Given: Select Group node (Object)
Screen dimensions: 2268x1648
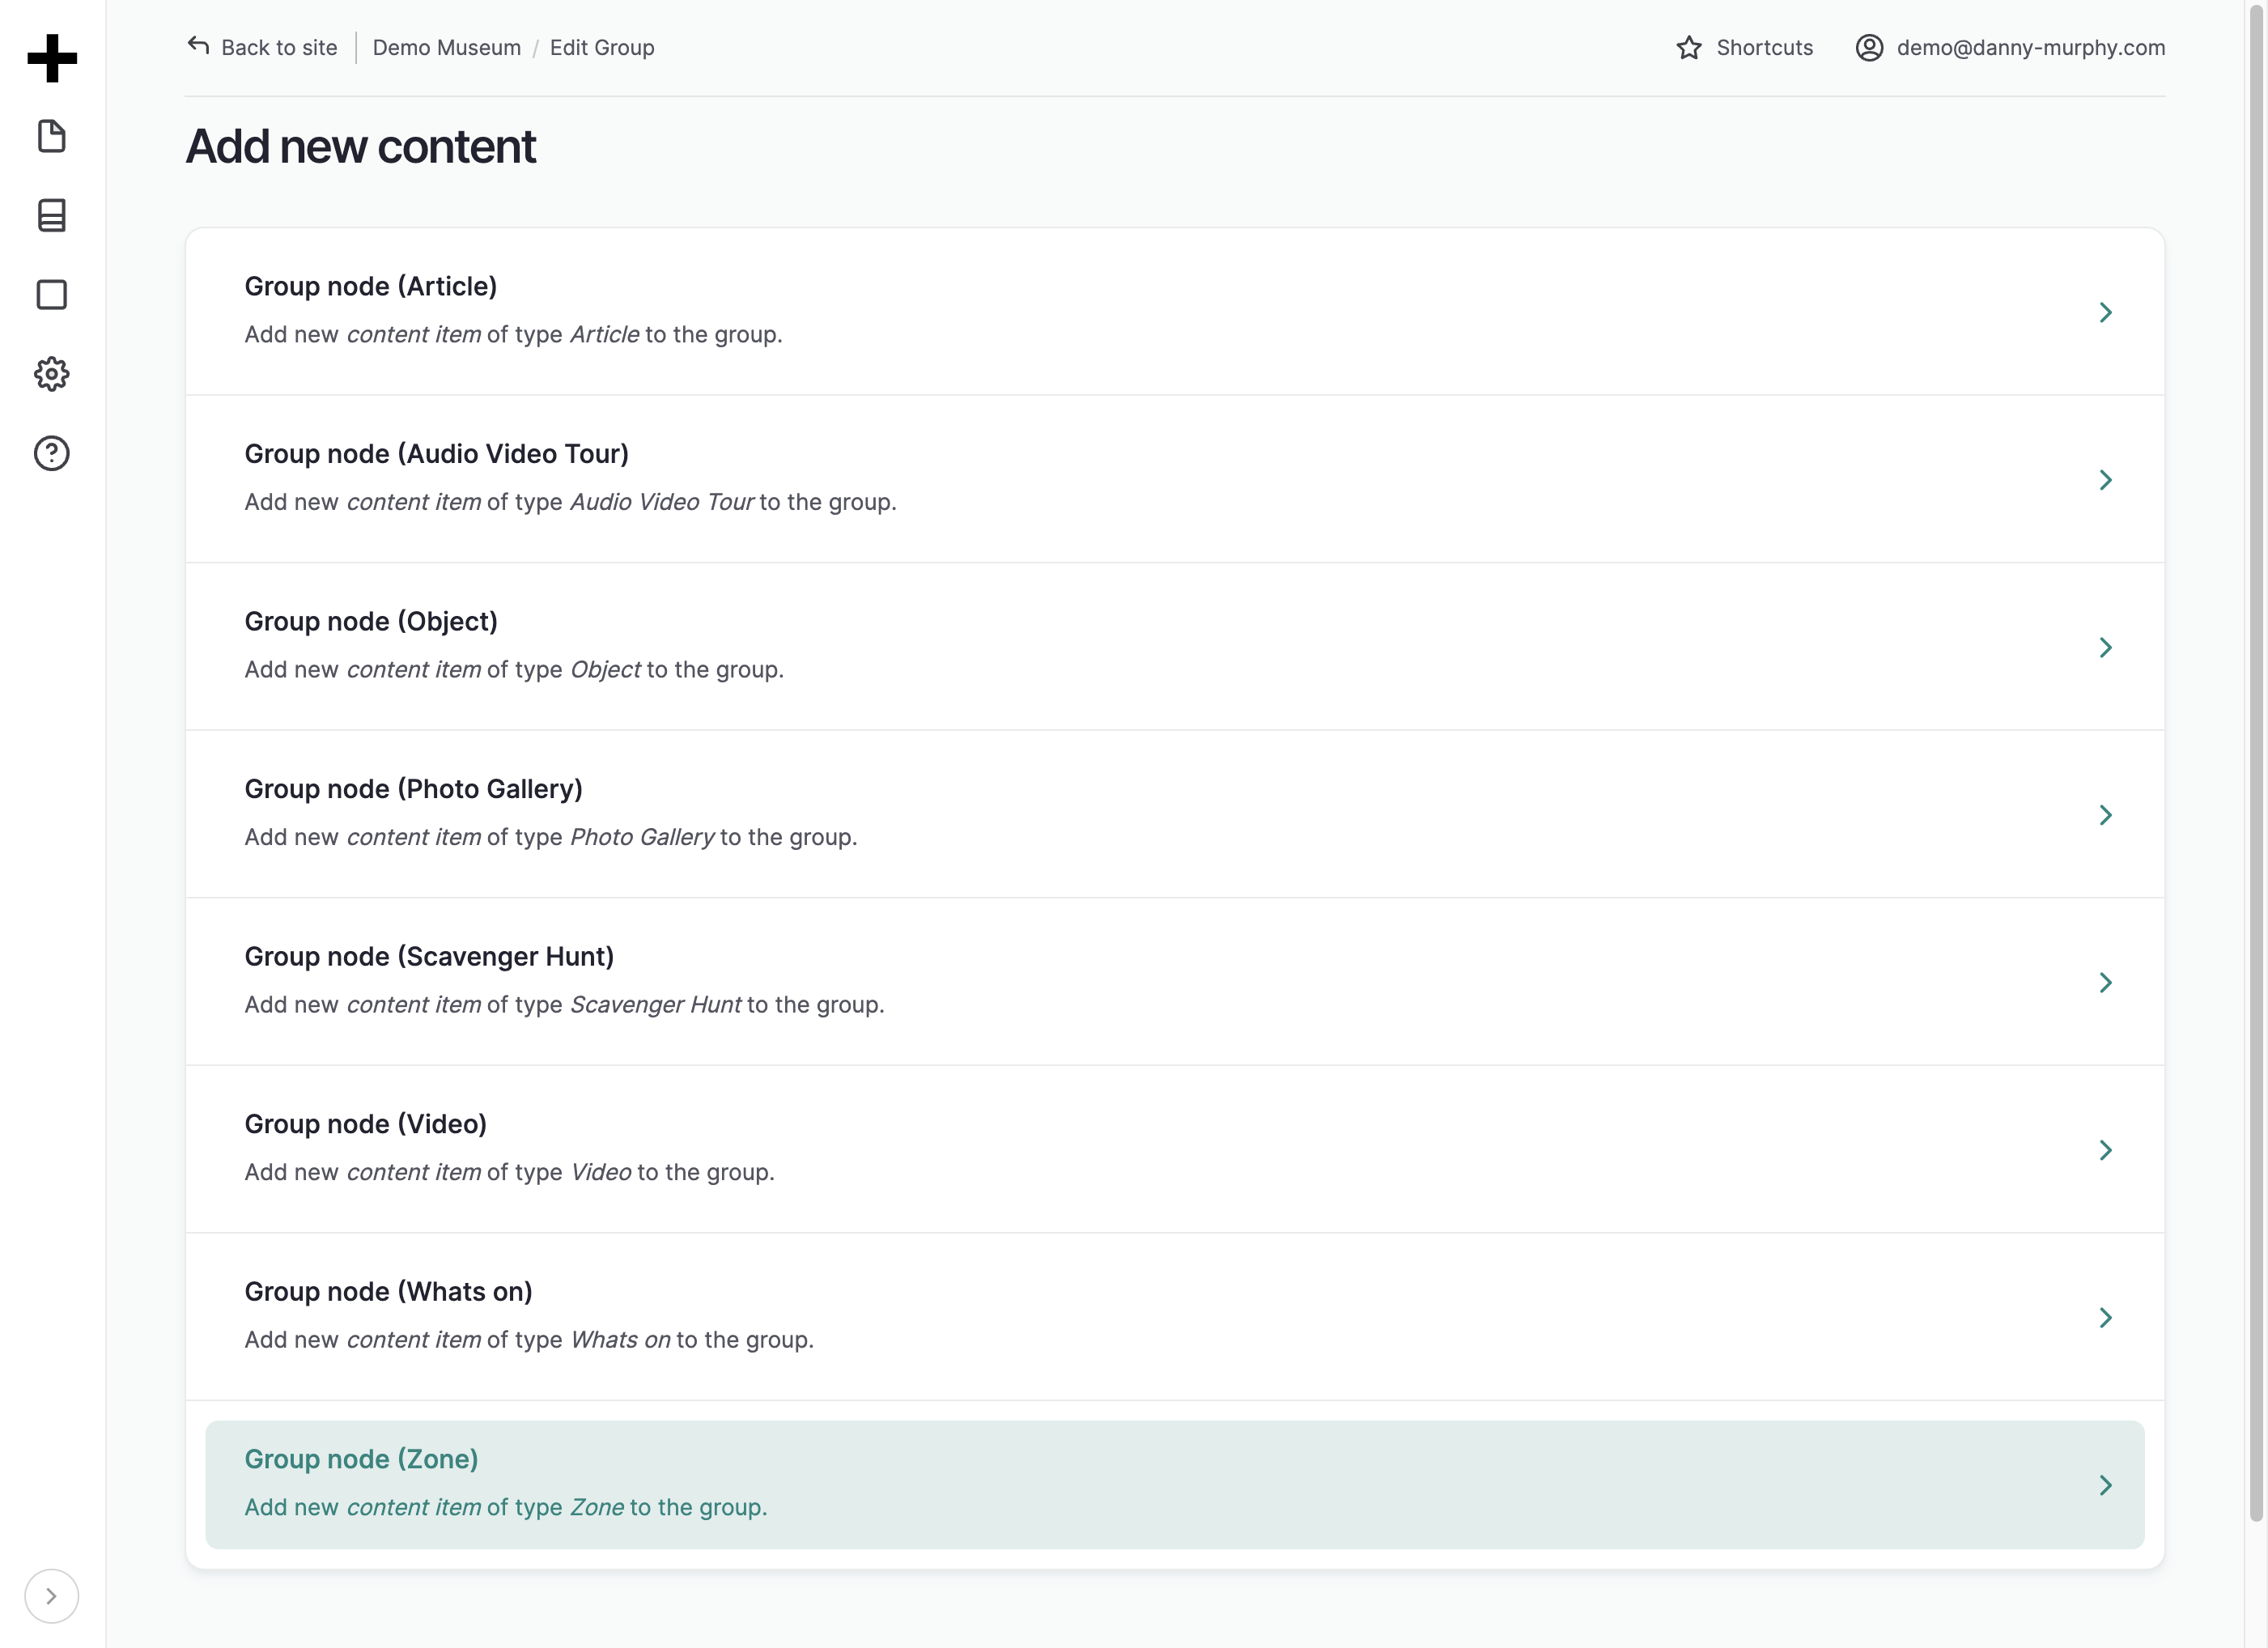Looking at the screenshot, I should point(1175,646).
